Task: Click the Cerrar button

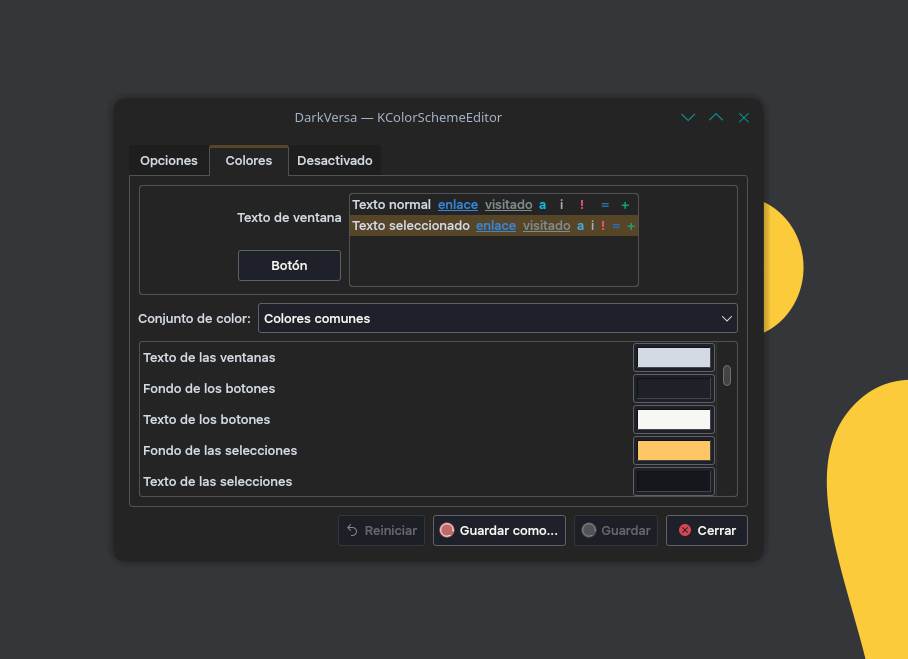Action: click(706, 530)
